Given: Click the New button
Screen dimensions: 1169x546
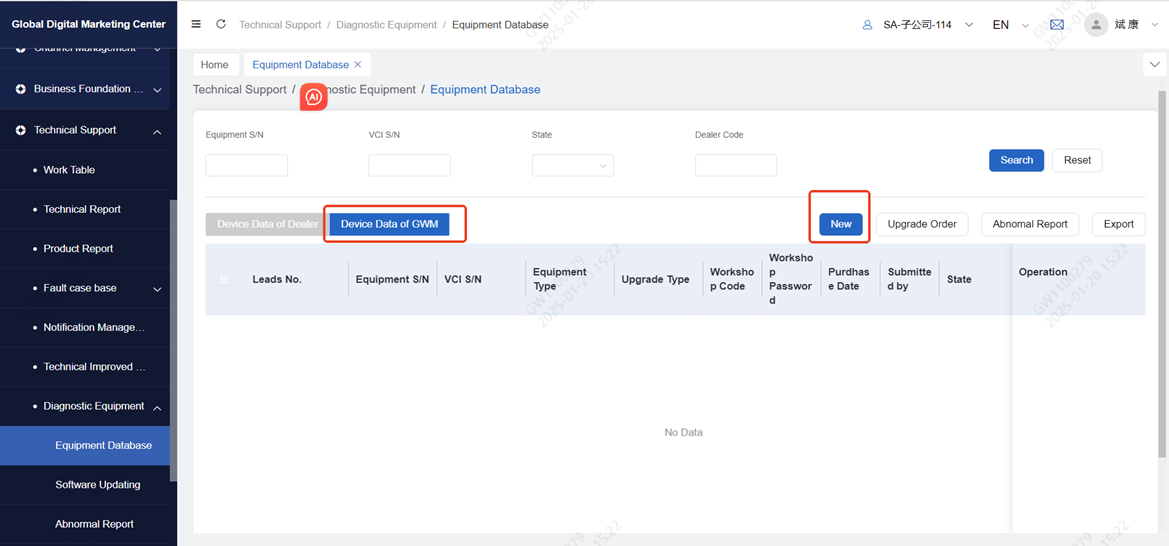Looking at the screenshot, I should (840, 224).
